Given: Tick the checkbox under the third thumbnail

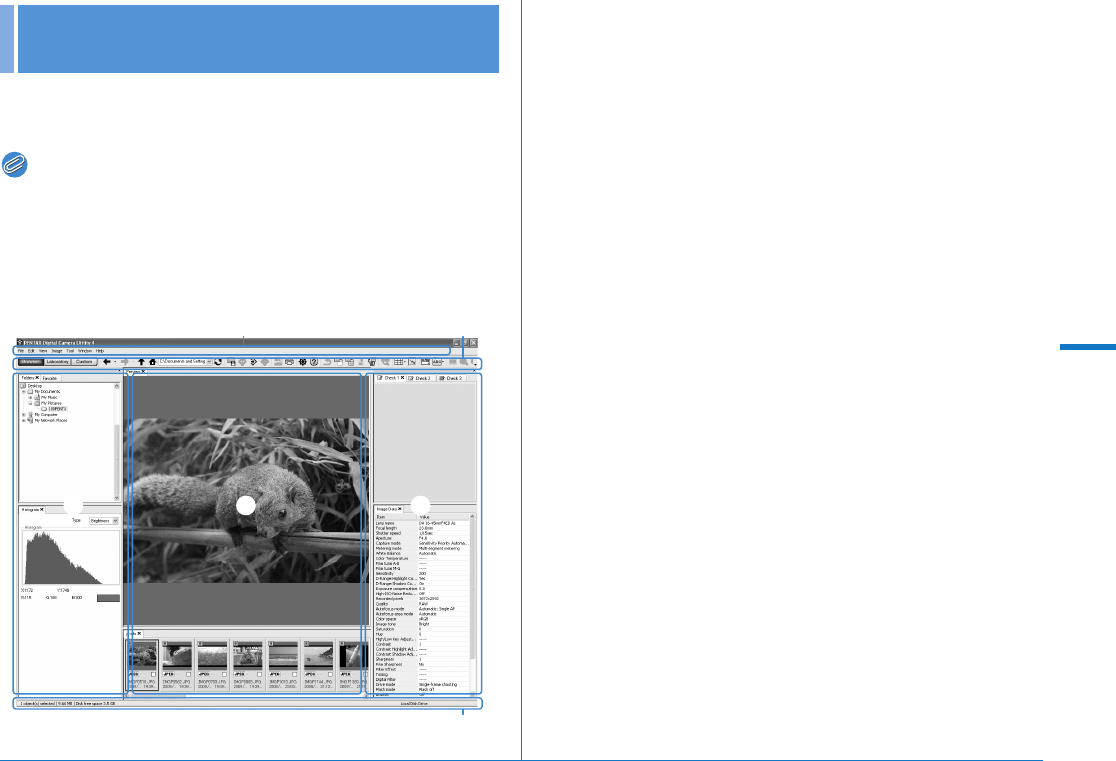Looking at the screenshot, I should (224, 674).
